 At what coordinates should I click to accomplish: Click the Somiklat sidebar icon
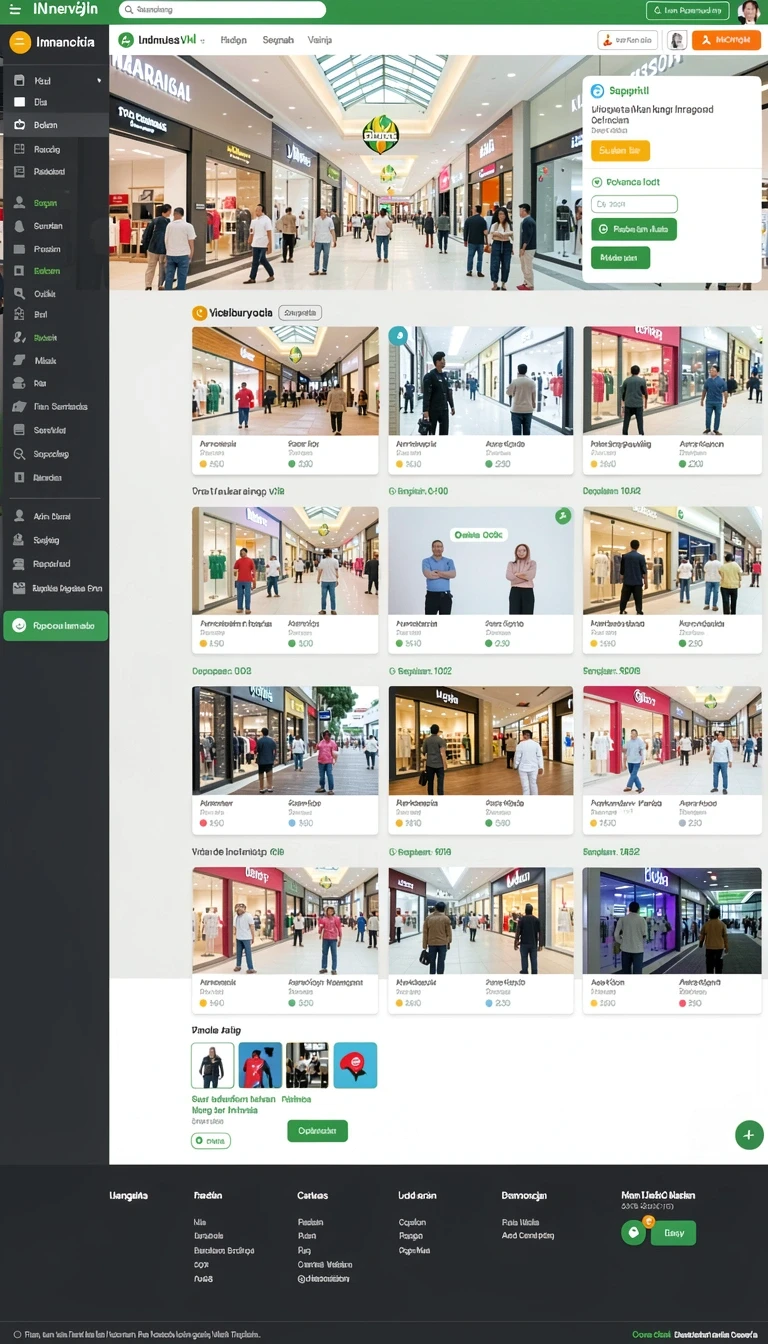pos(19,430)
